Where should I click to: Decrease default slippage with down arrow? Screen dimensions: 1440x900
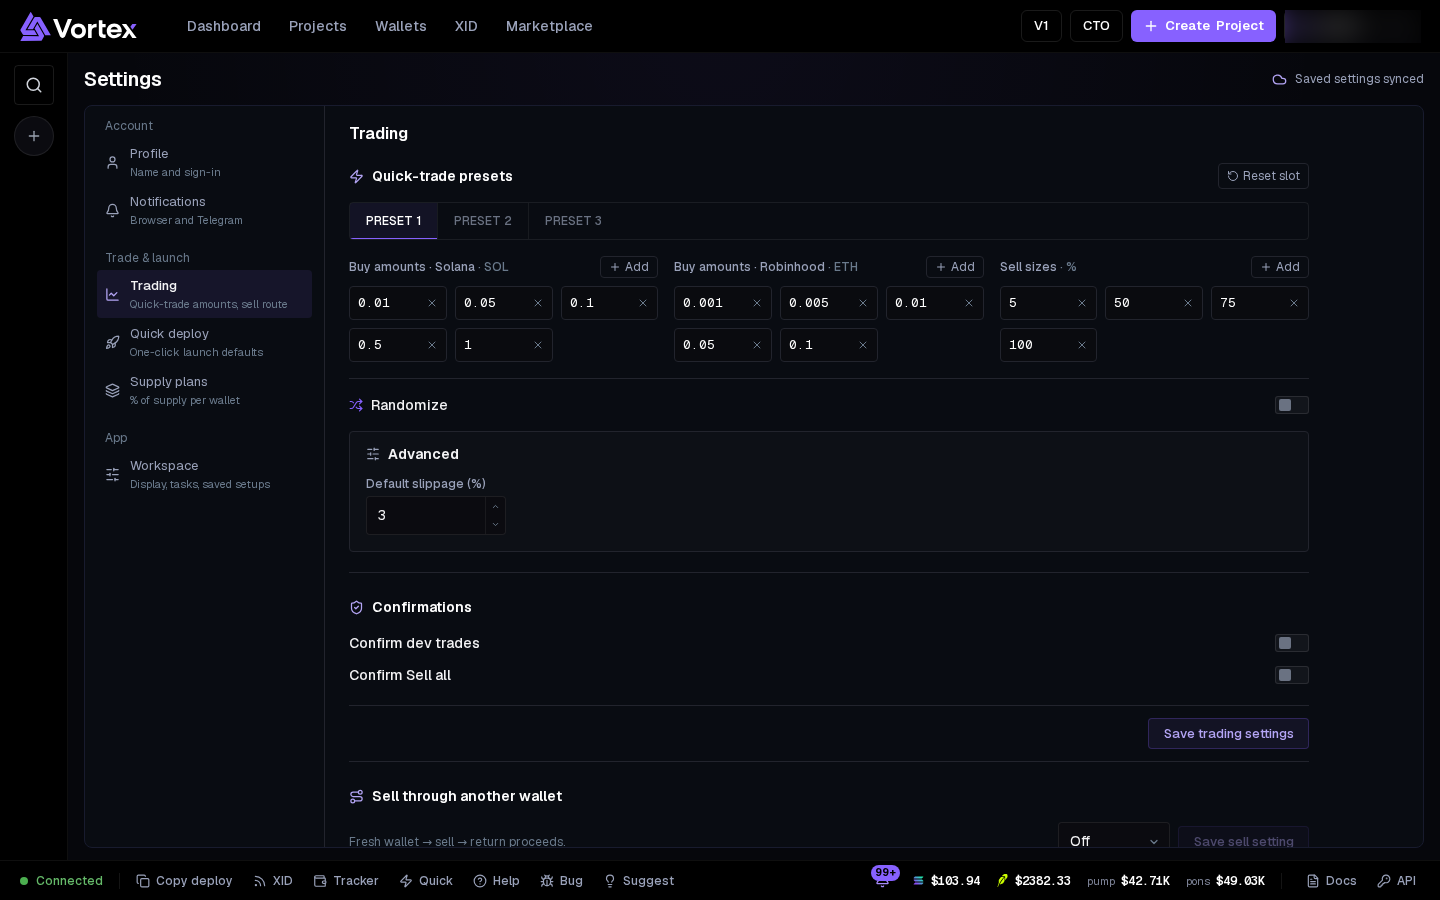(495, 524)
